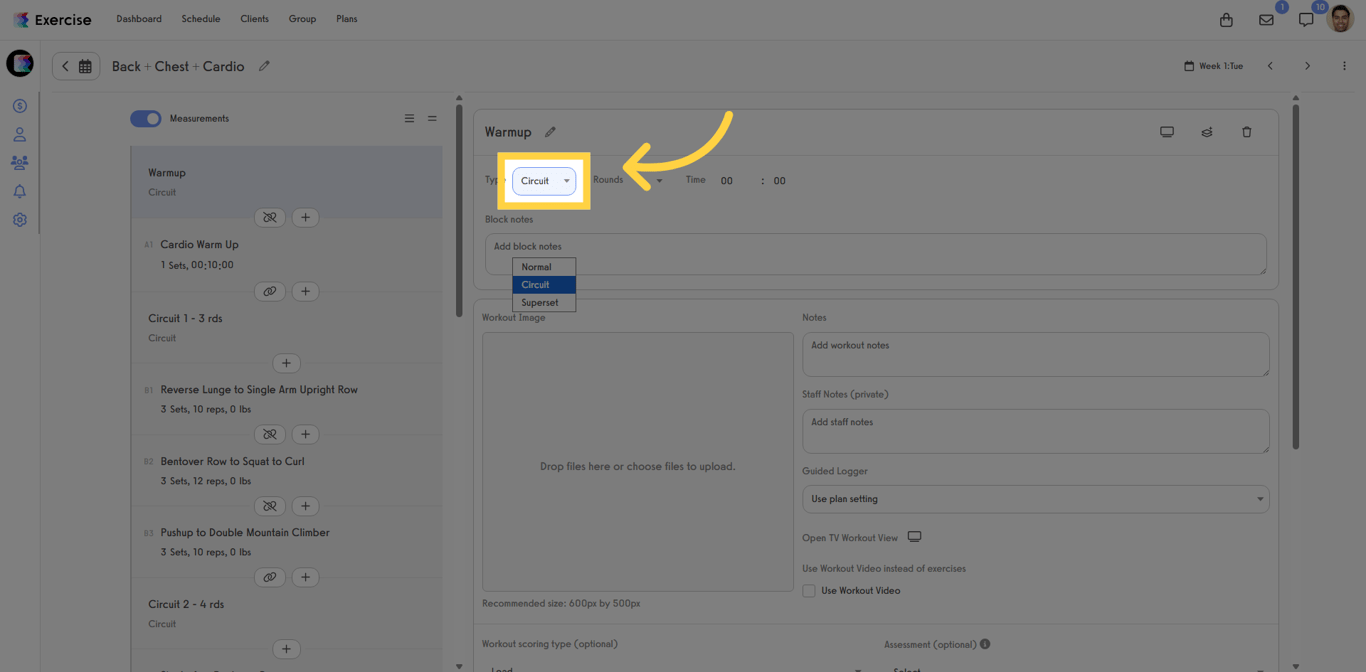1366x672 pixels.
Task: Select the Circuit 1 - 3 rds block
Action: click(x=286, y=327)
